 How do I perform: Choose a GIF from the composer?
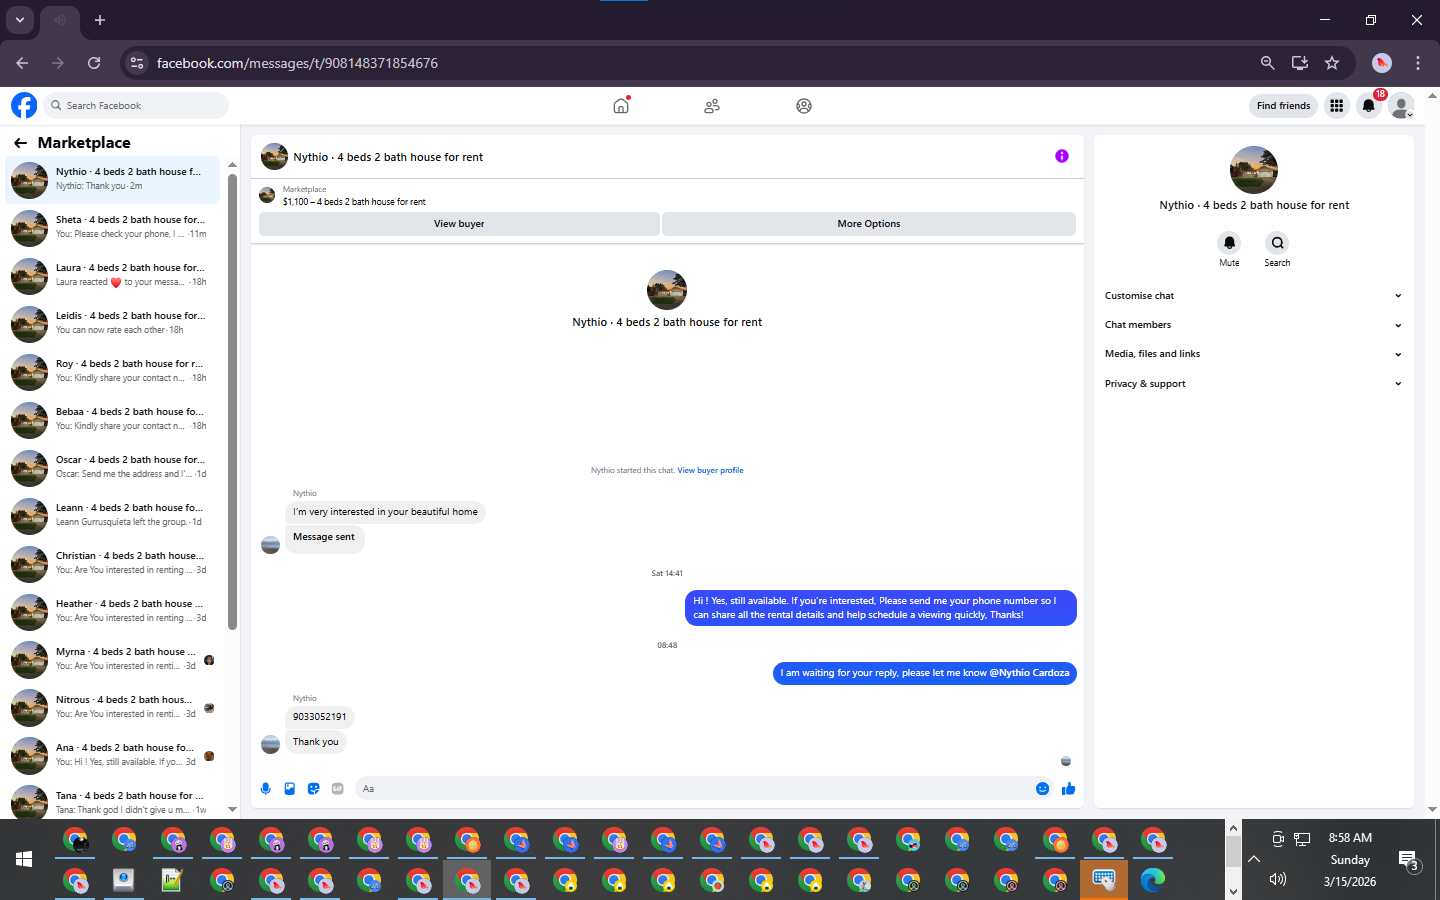[x=338, y=788]
